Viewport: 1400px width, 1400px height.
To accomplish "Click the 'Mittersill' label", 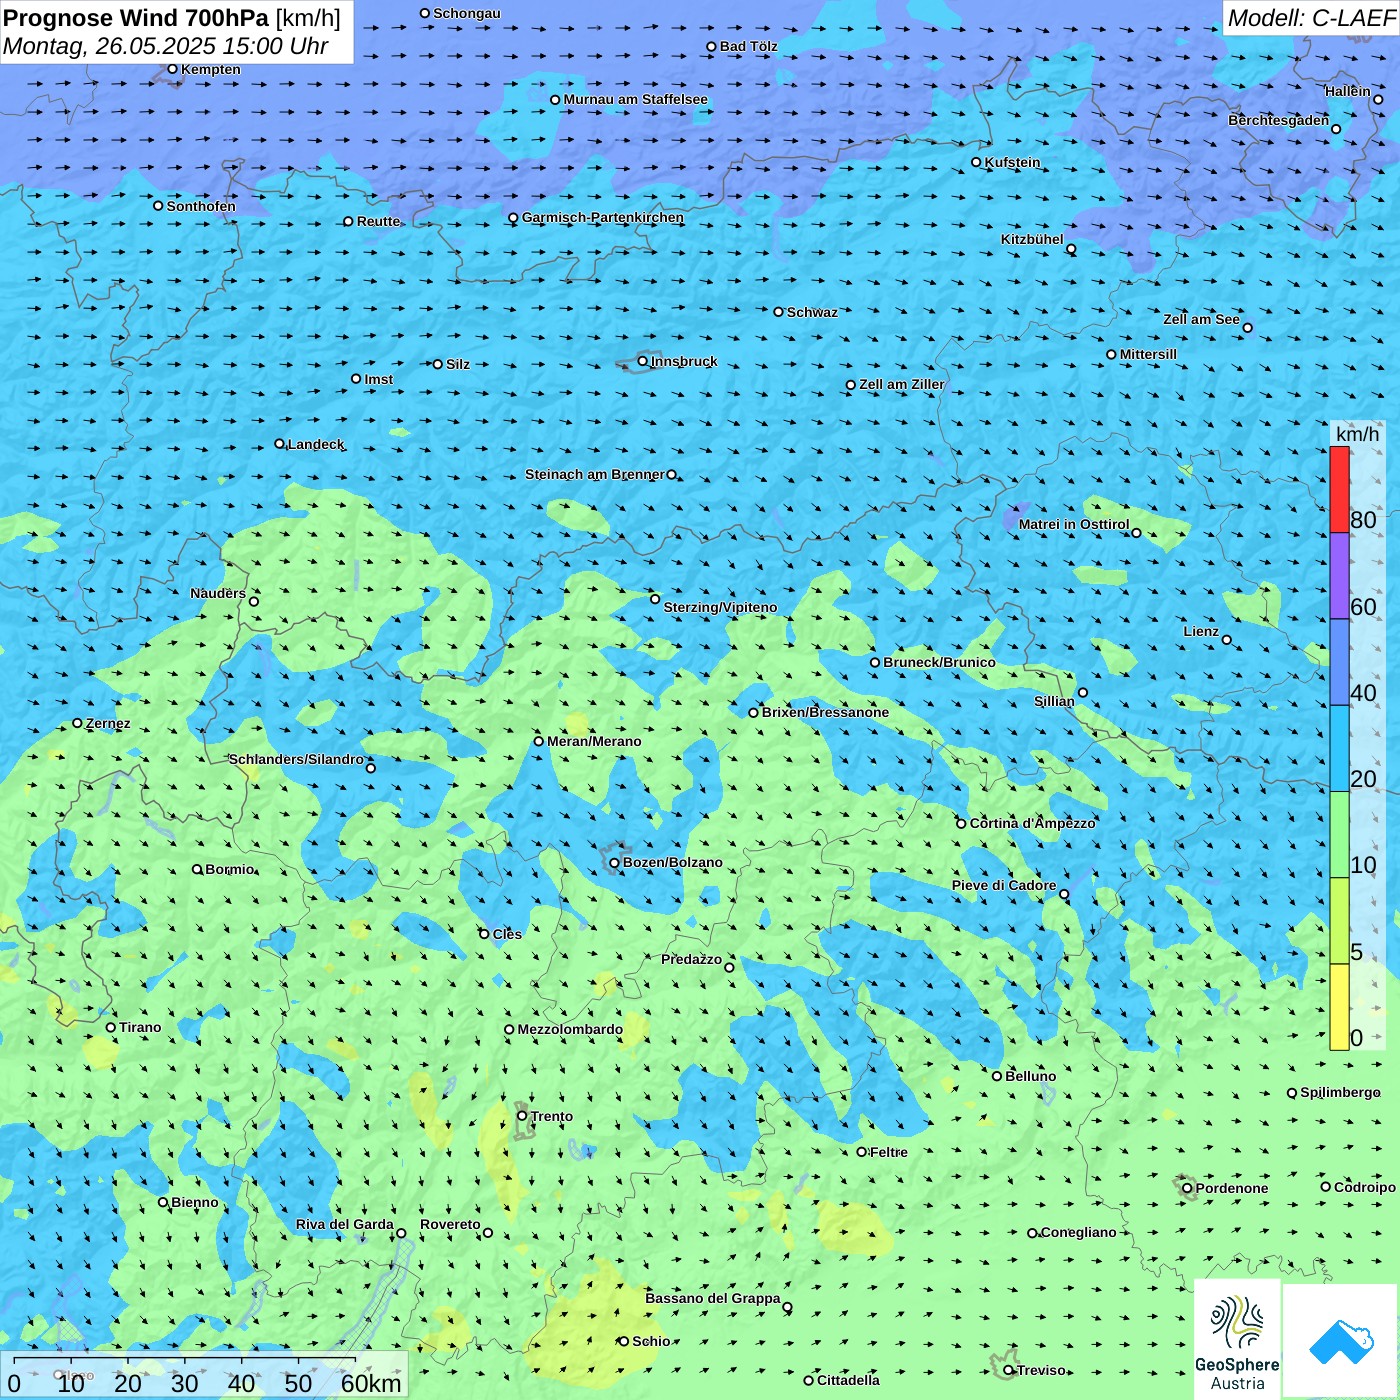I will (x=1148, y=354).
